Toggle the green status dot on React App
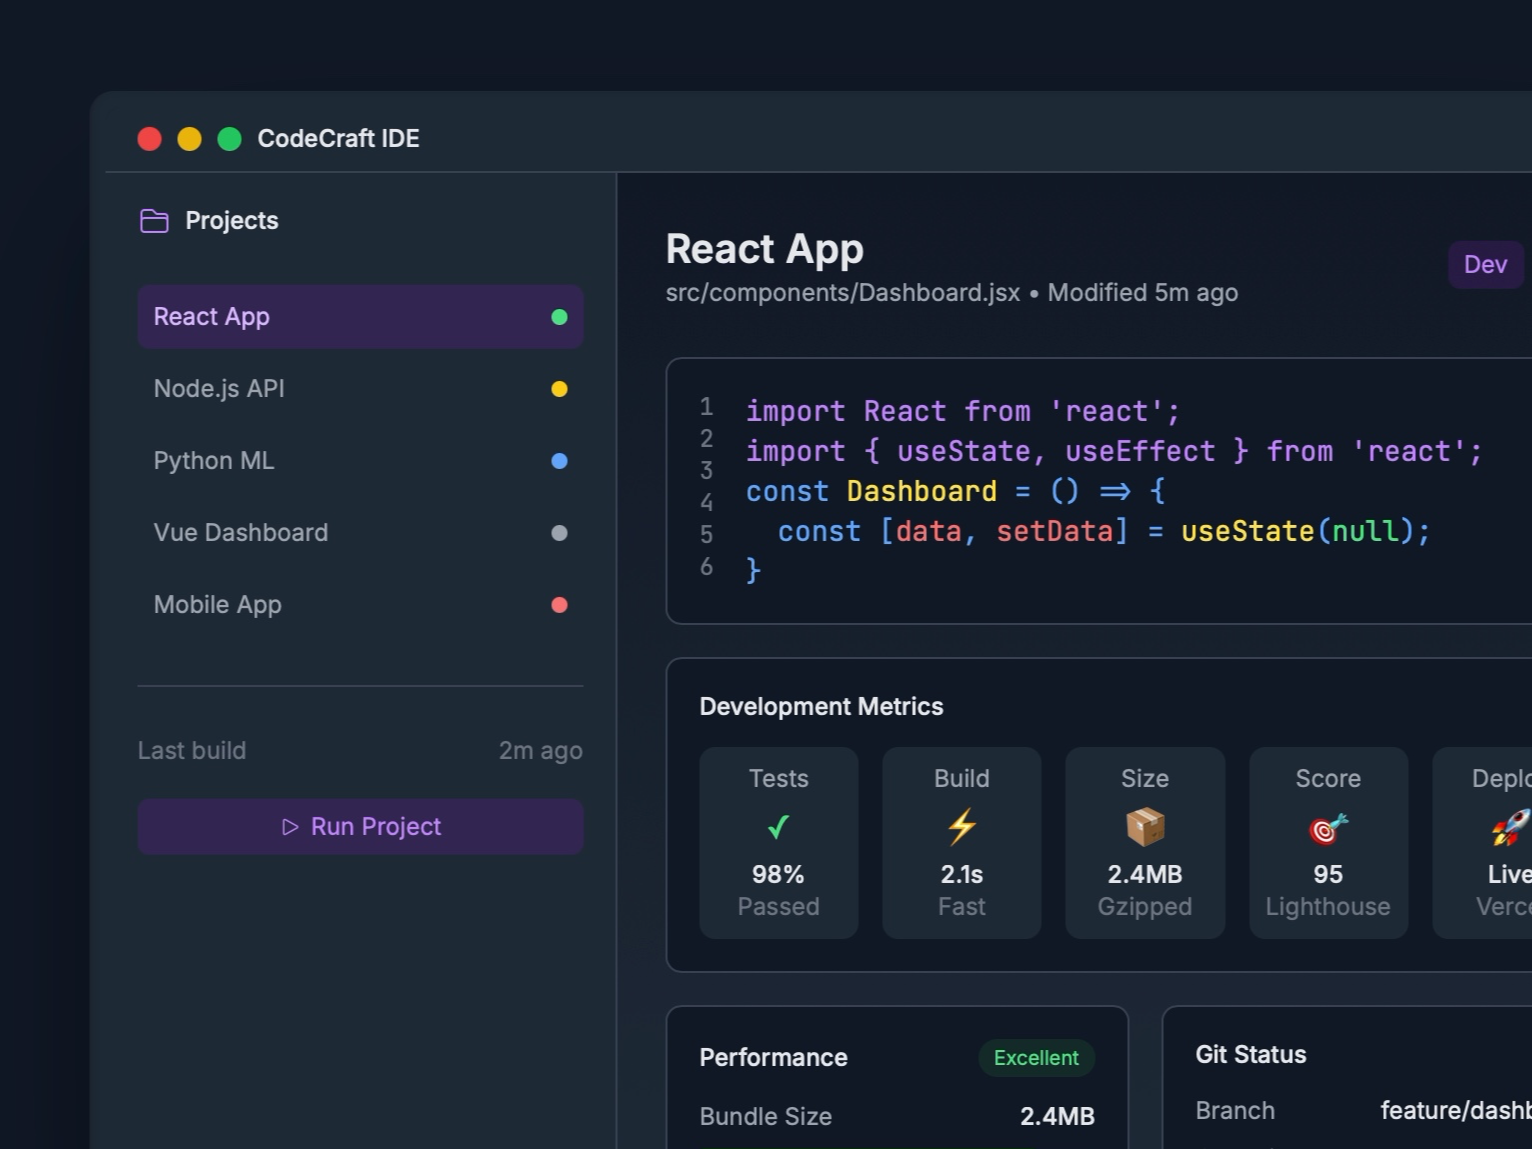Screen dimensions: 1532x1149 (x=559, y=316)
